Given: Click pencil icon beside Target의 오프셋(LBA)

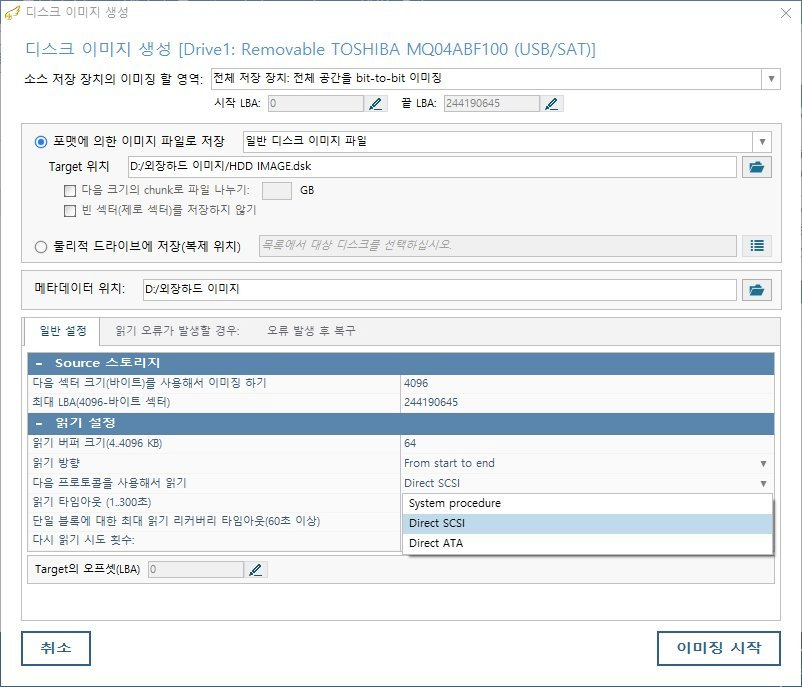Looking at the screenshot, I should click(255, 569).
